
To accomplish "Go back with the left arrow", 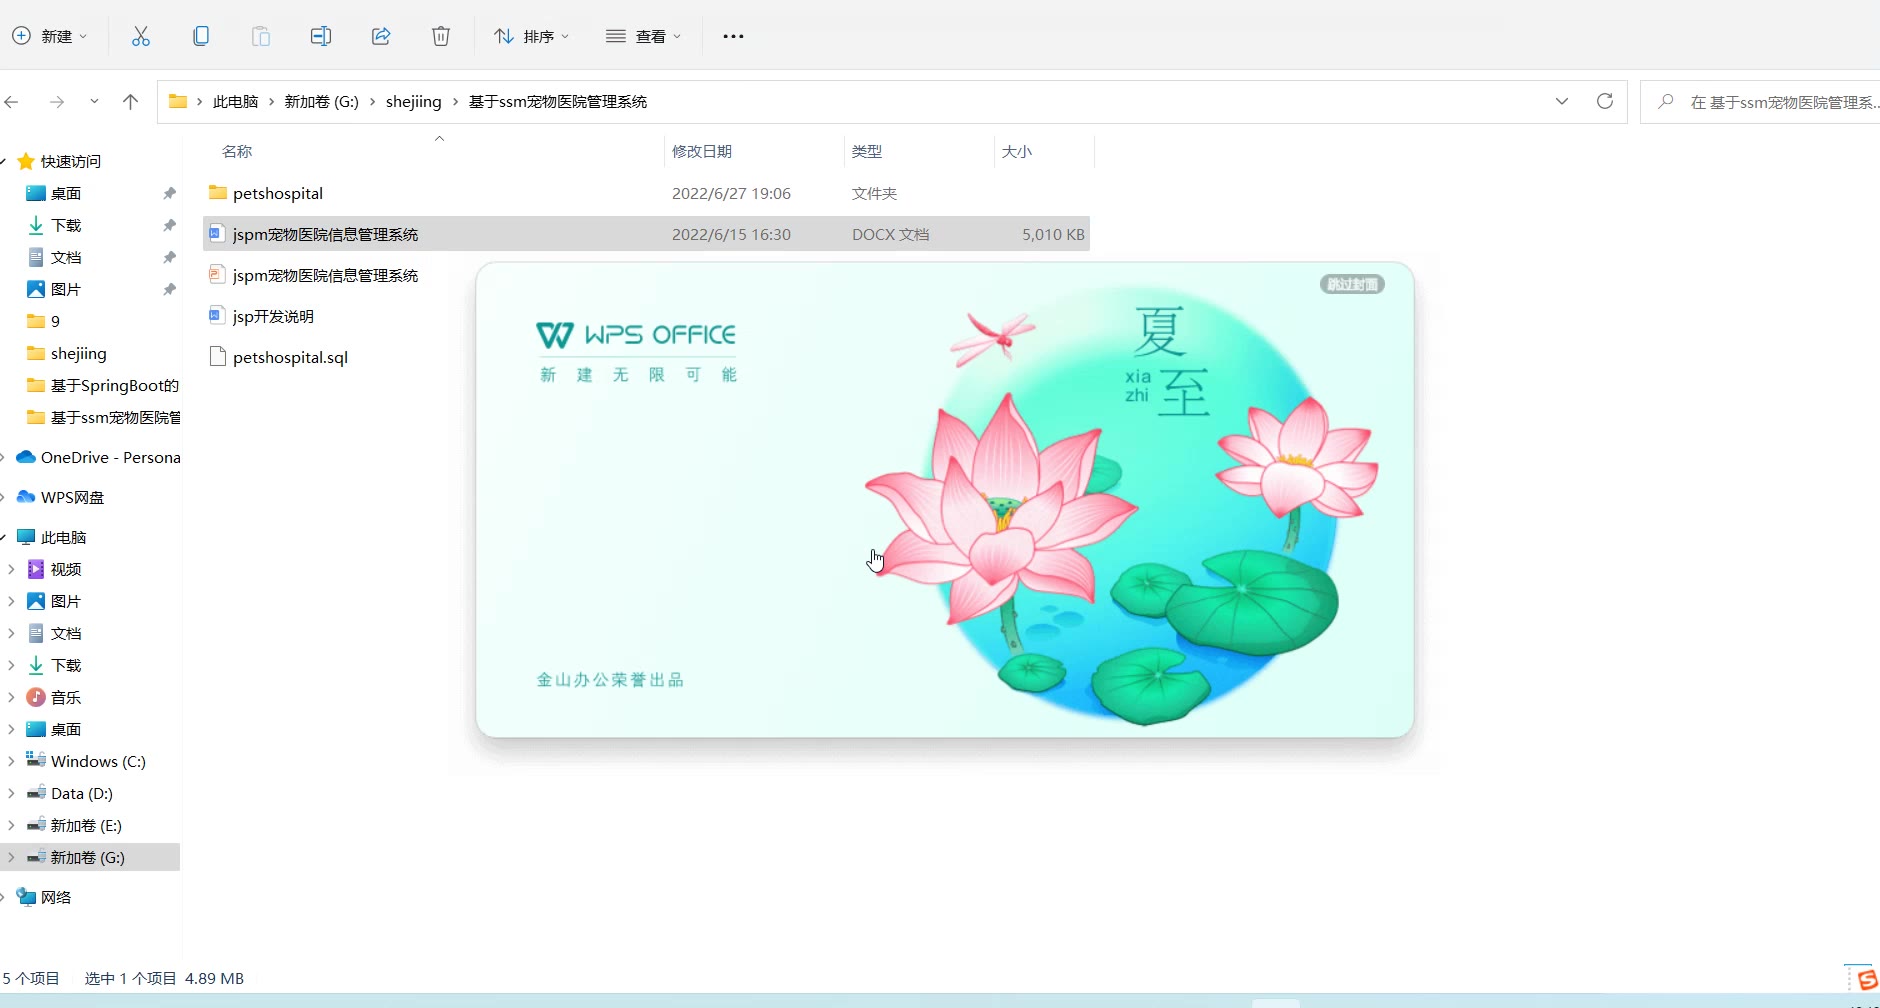I will [x=12, y=102].
